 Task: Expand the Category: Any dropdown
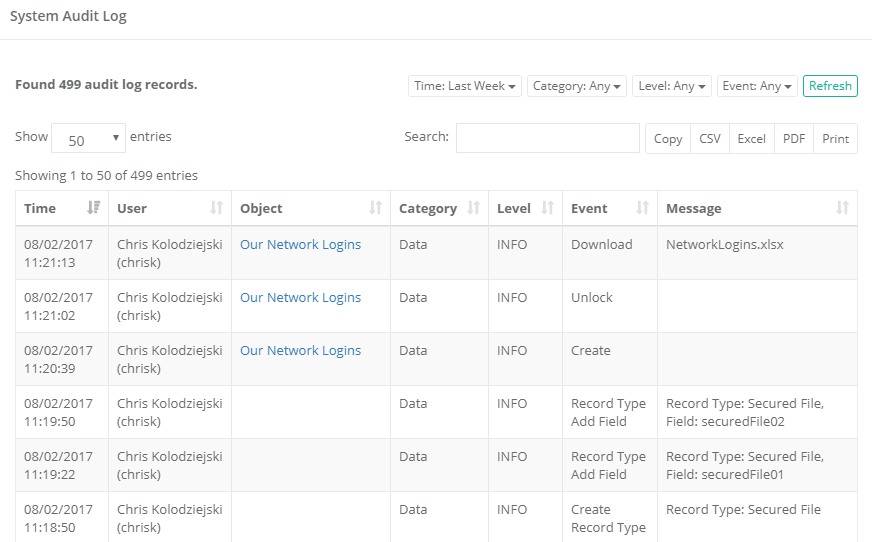[x=578, y=86]
